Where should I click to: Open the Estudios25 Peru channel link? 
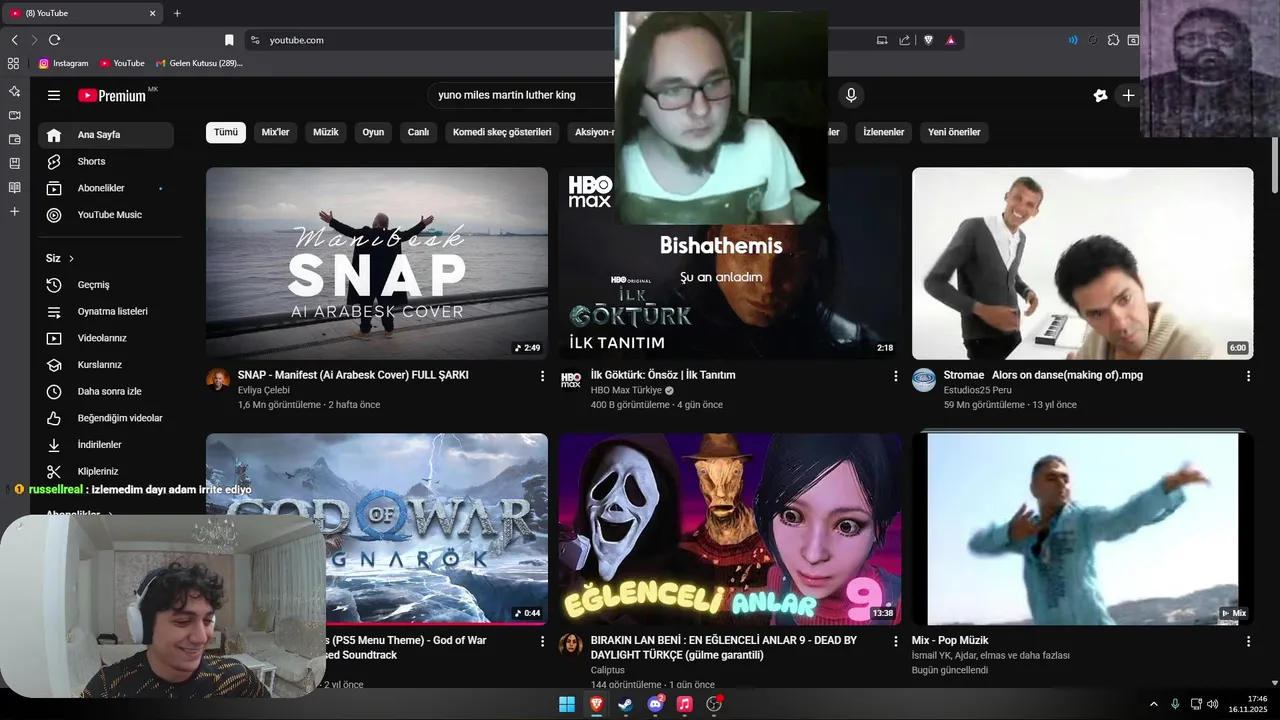[978, 390]
